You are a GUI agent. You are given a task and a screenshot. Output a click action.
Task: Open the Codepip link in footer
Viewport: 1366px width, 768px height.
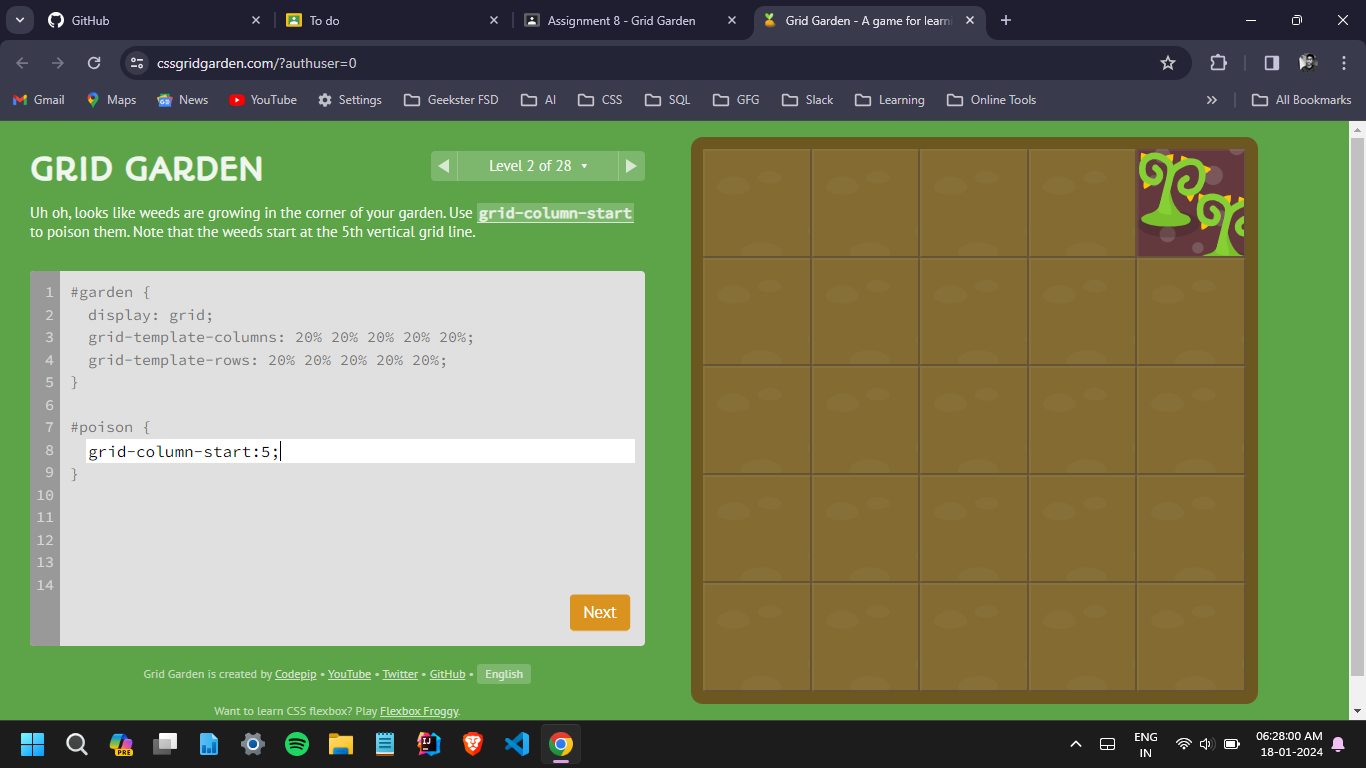coord(295,674)
